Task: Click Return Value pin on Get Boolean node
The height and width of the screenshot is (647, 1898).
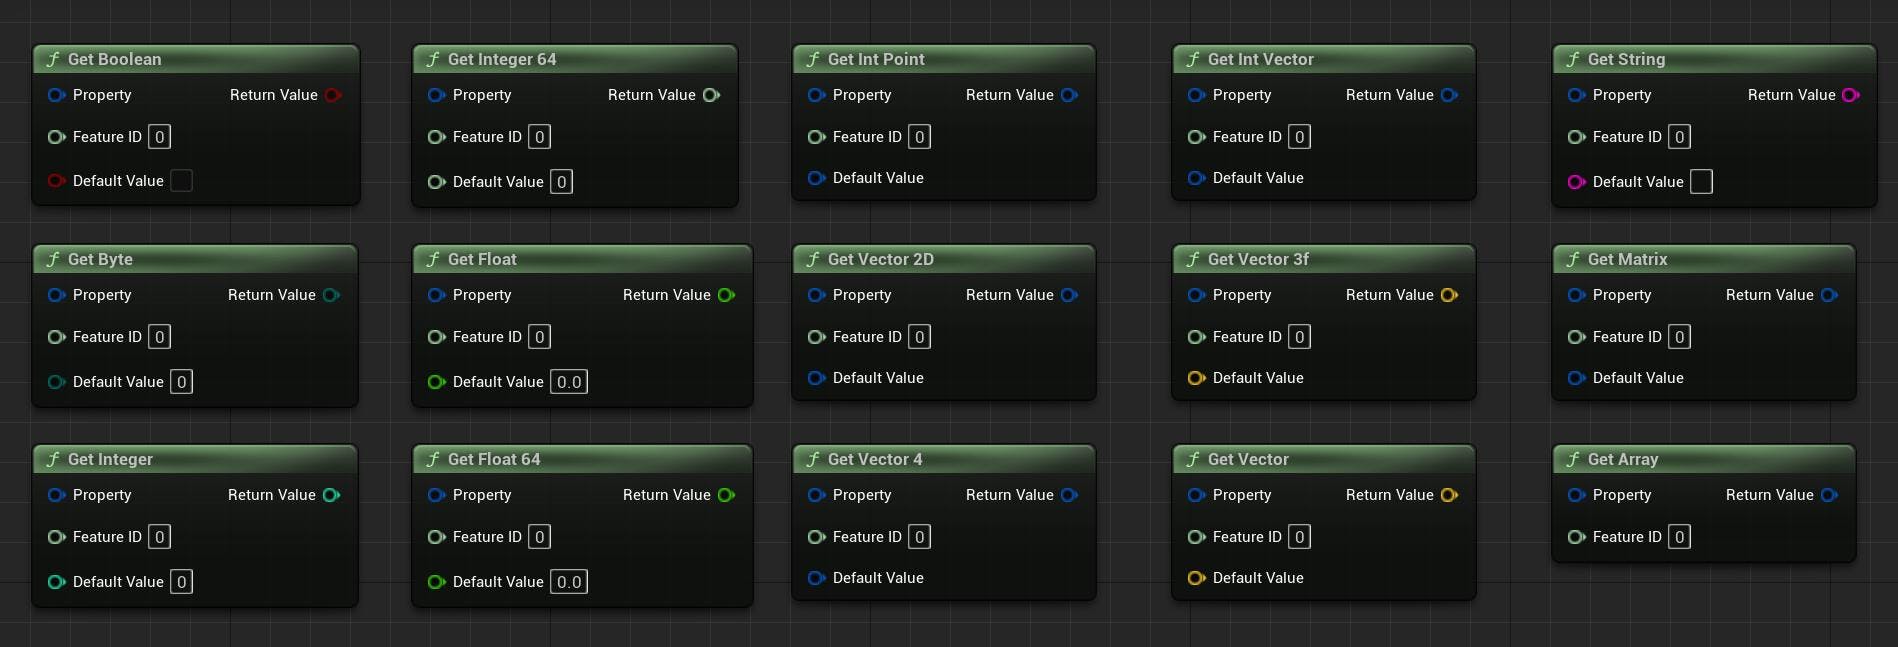Action: [333, 95]
